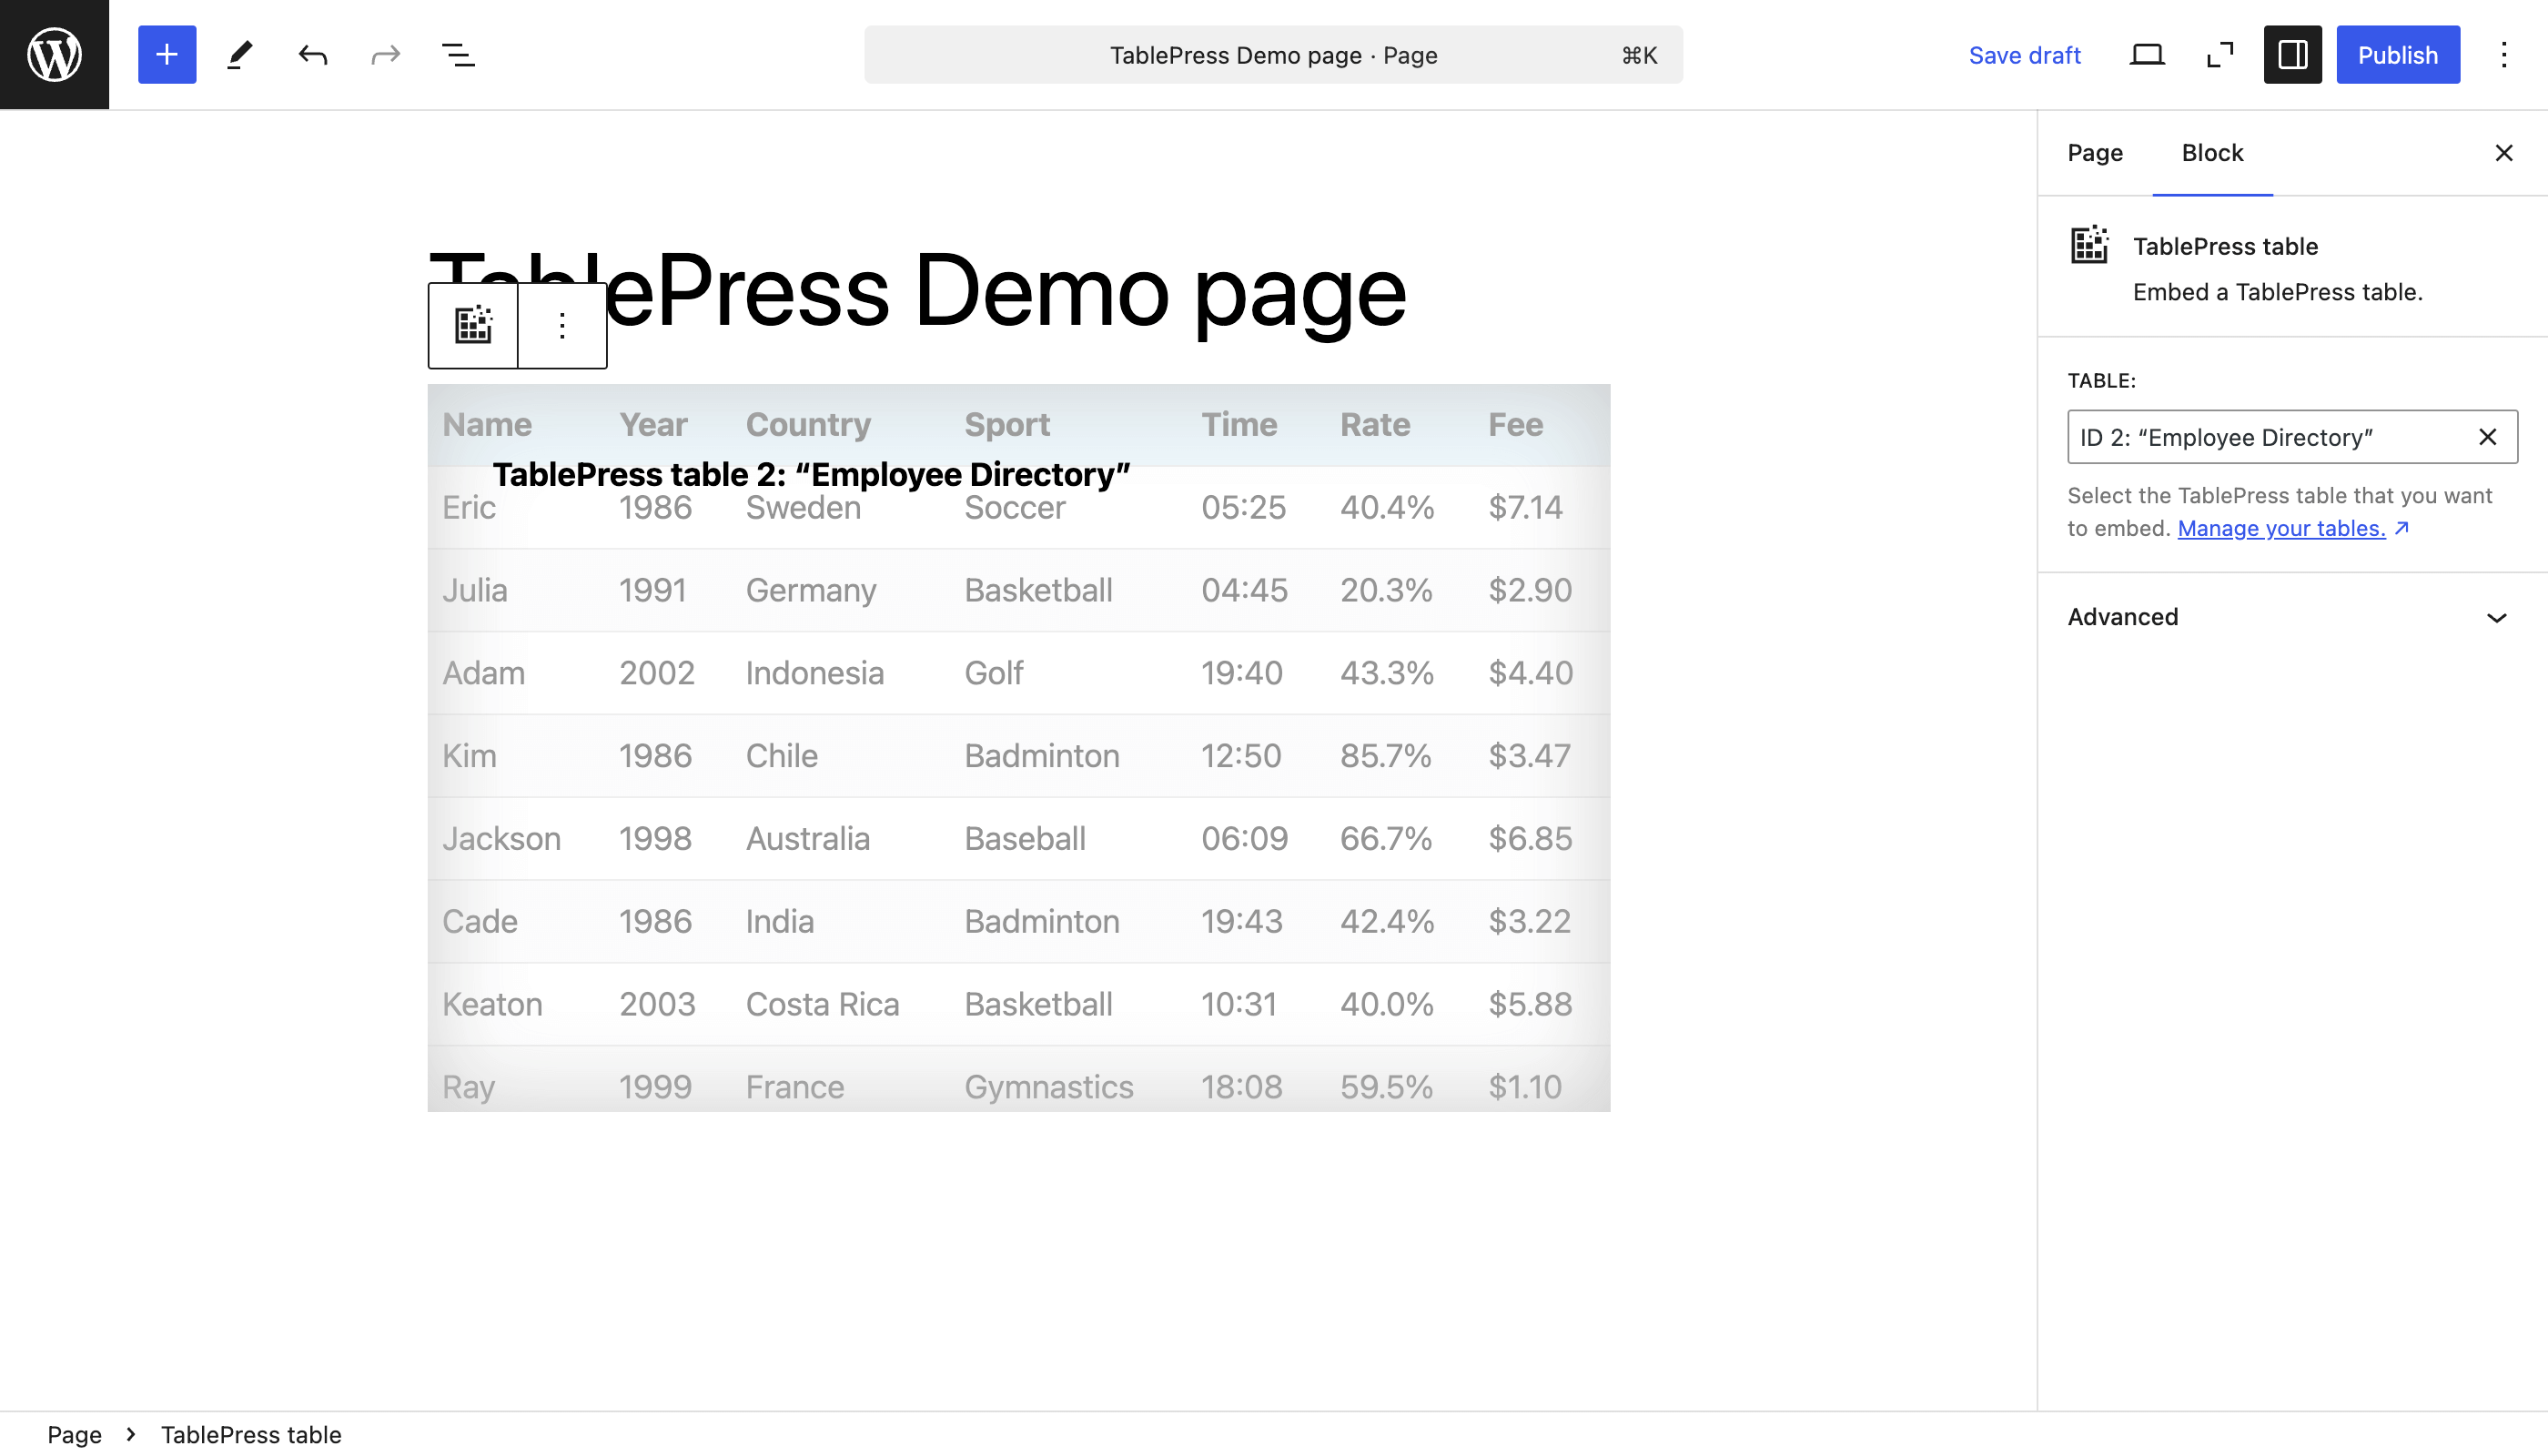Image resolution: width=2548 pixels, height=1456 pixels.
Task: Select the editing Tools pencil icon
Action: [x=238, y=54]
